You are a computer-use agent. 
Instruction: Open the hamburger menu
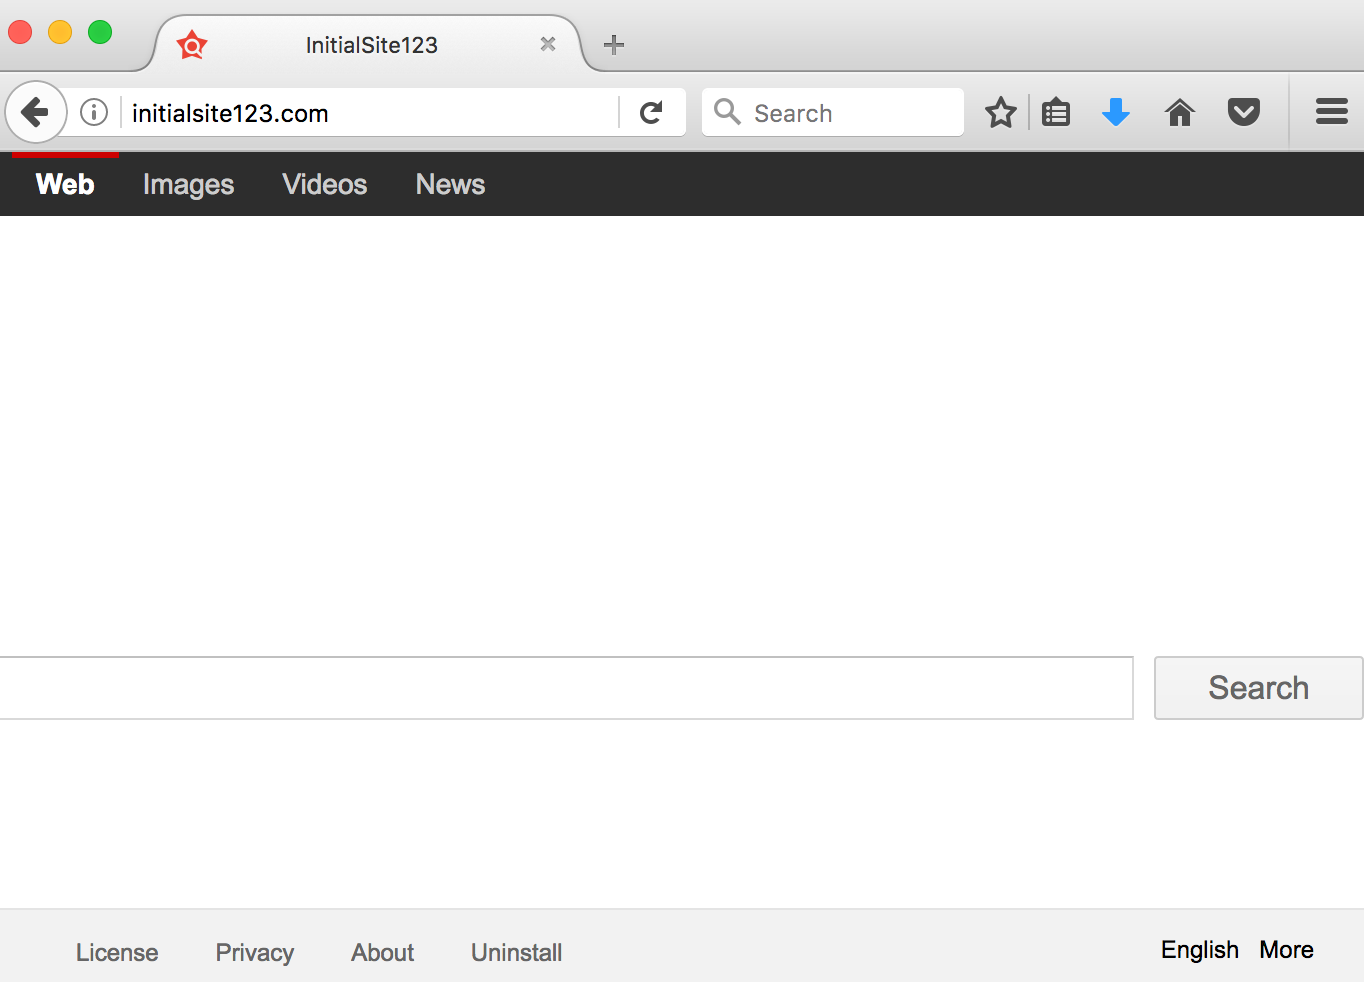pyautogui.click(x=1331, y=112)
